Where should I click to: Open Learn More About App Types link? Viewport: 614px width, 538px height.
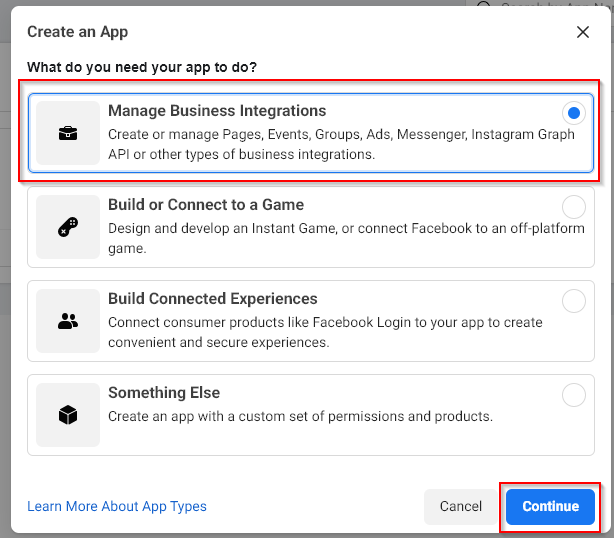pyautogui.click(x=117, y=507)
